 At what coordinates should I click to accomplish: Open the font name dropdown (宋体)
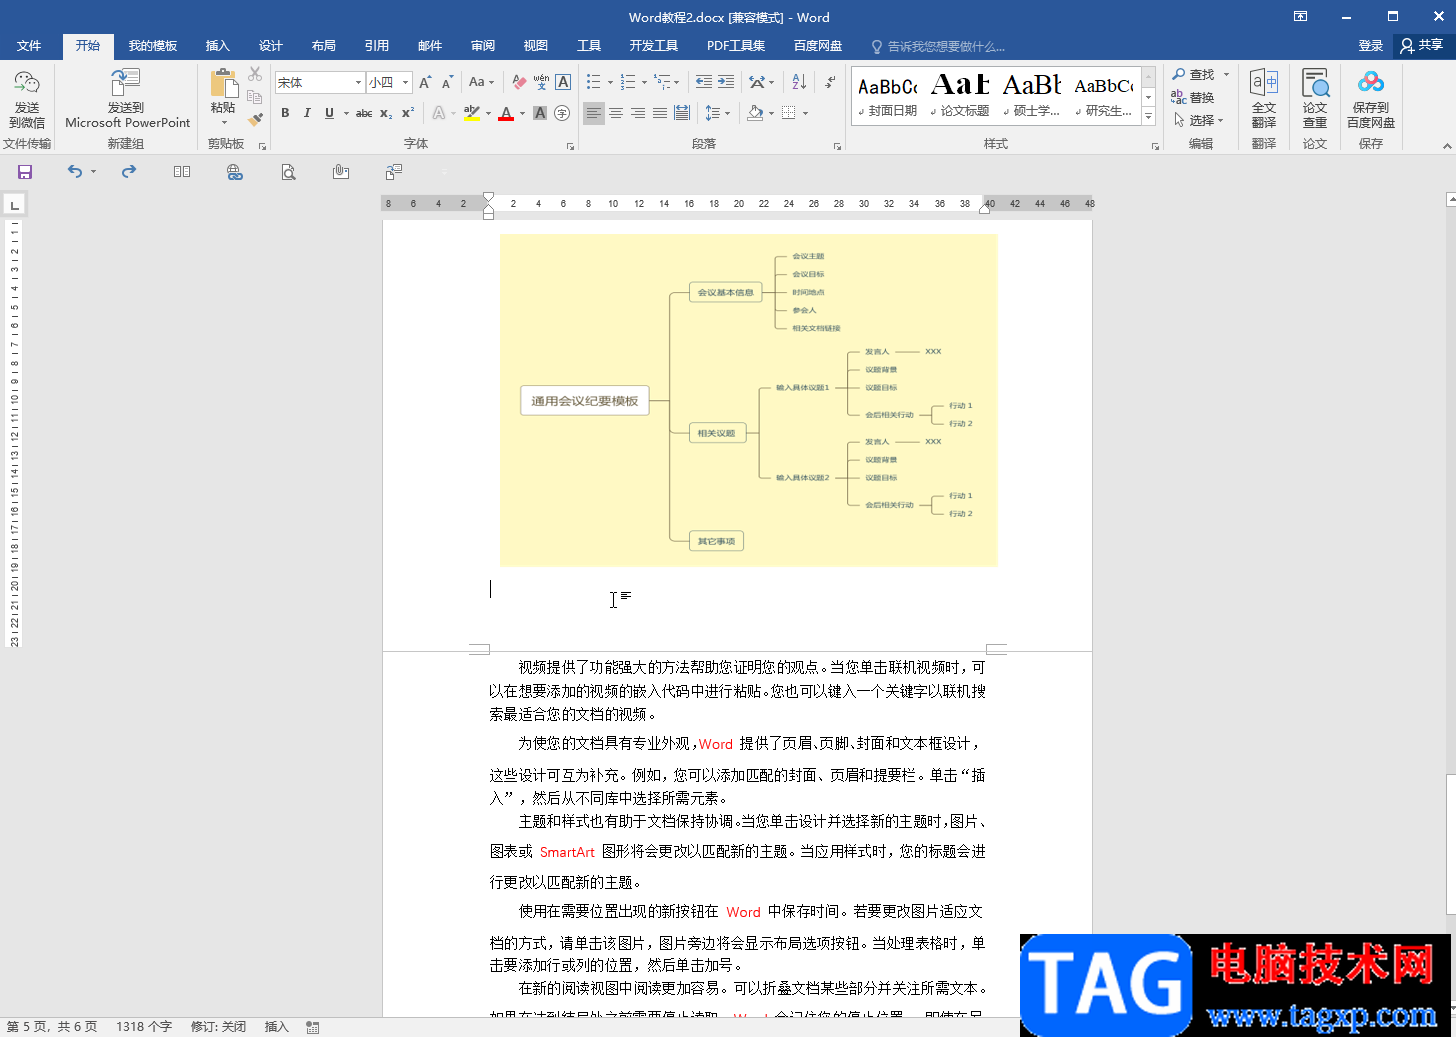point(358,82)
